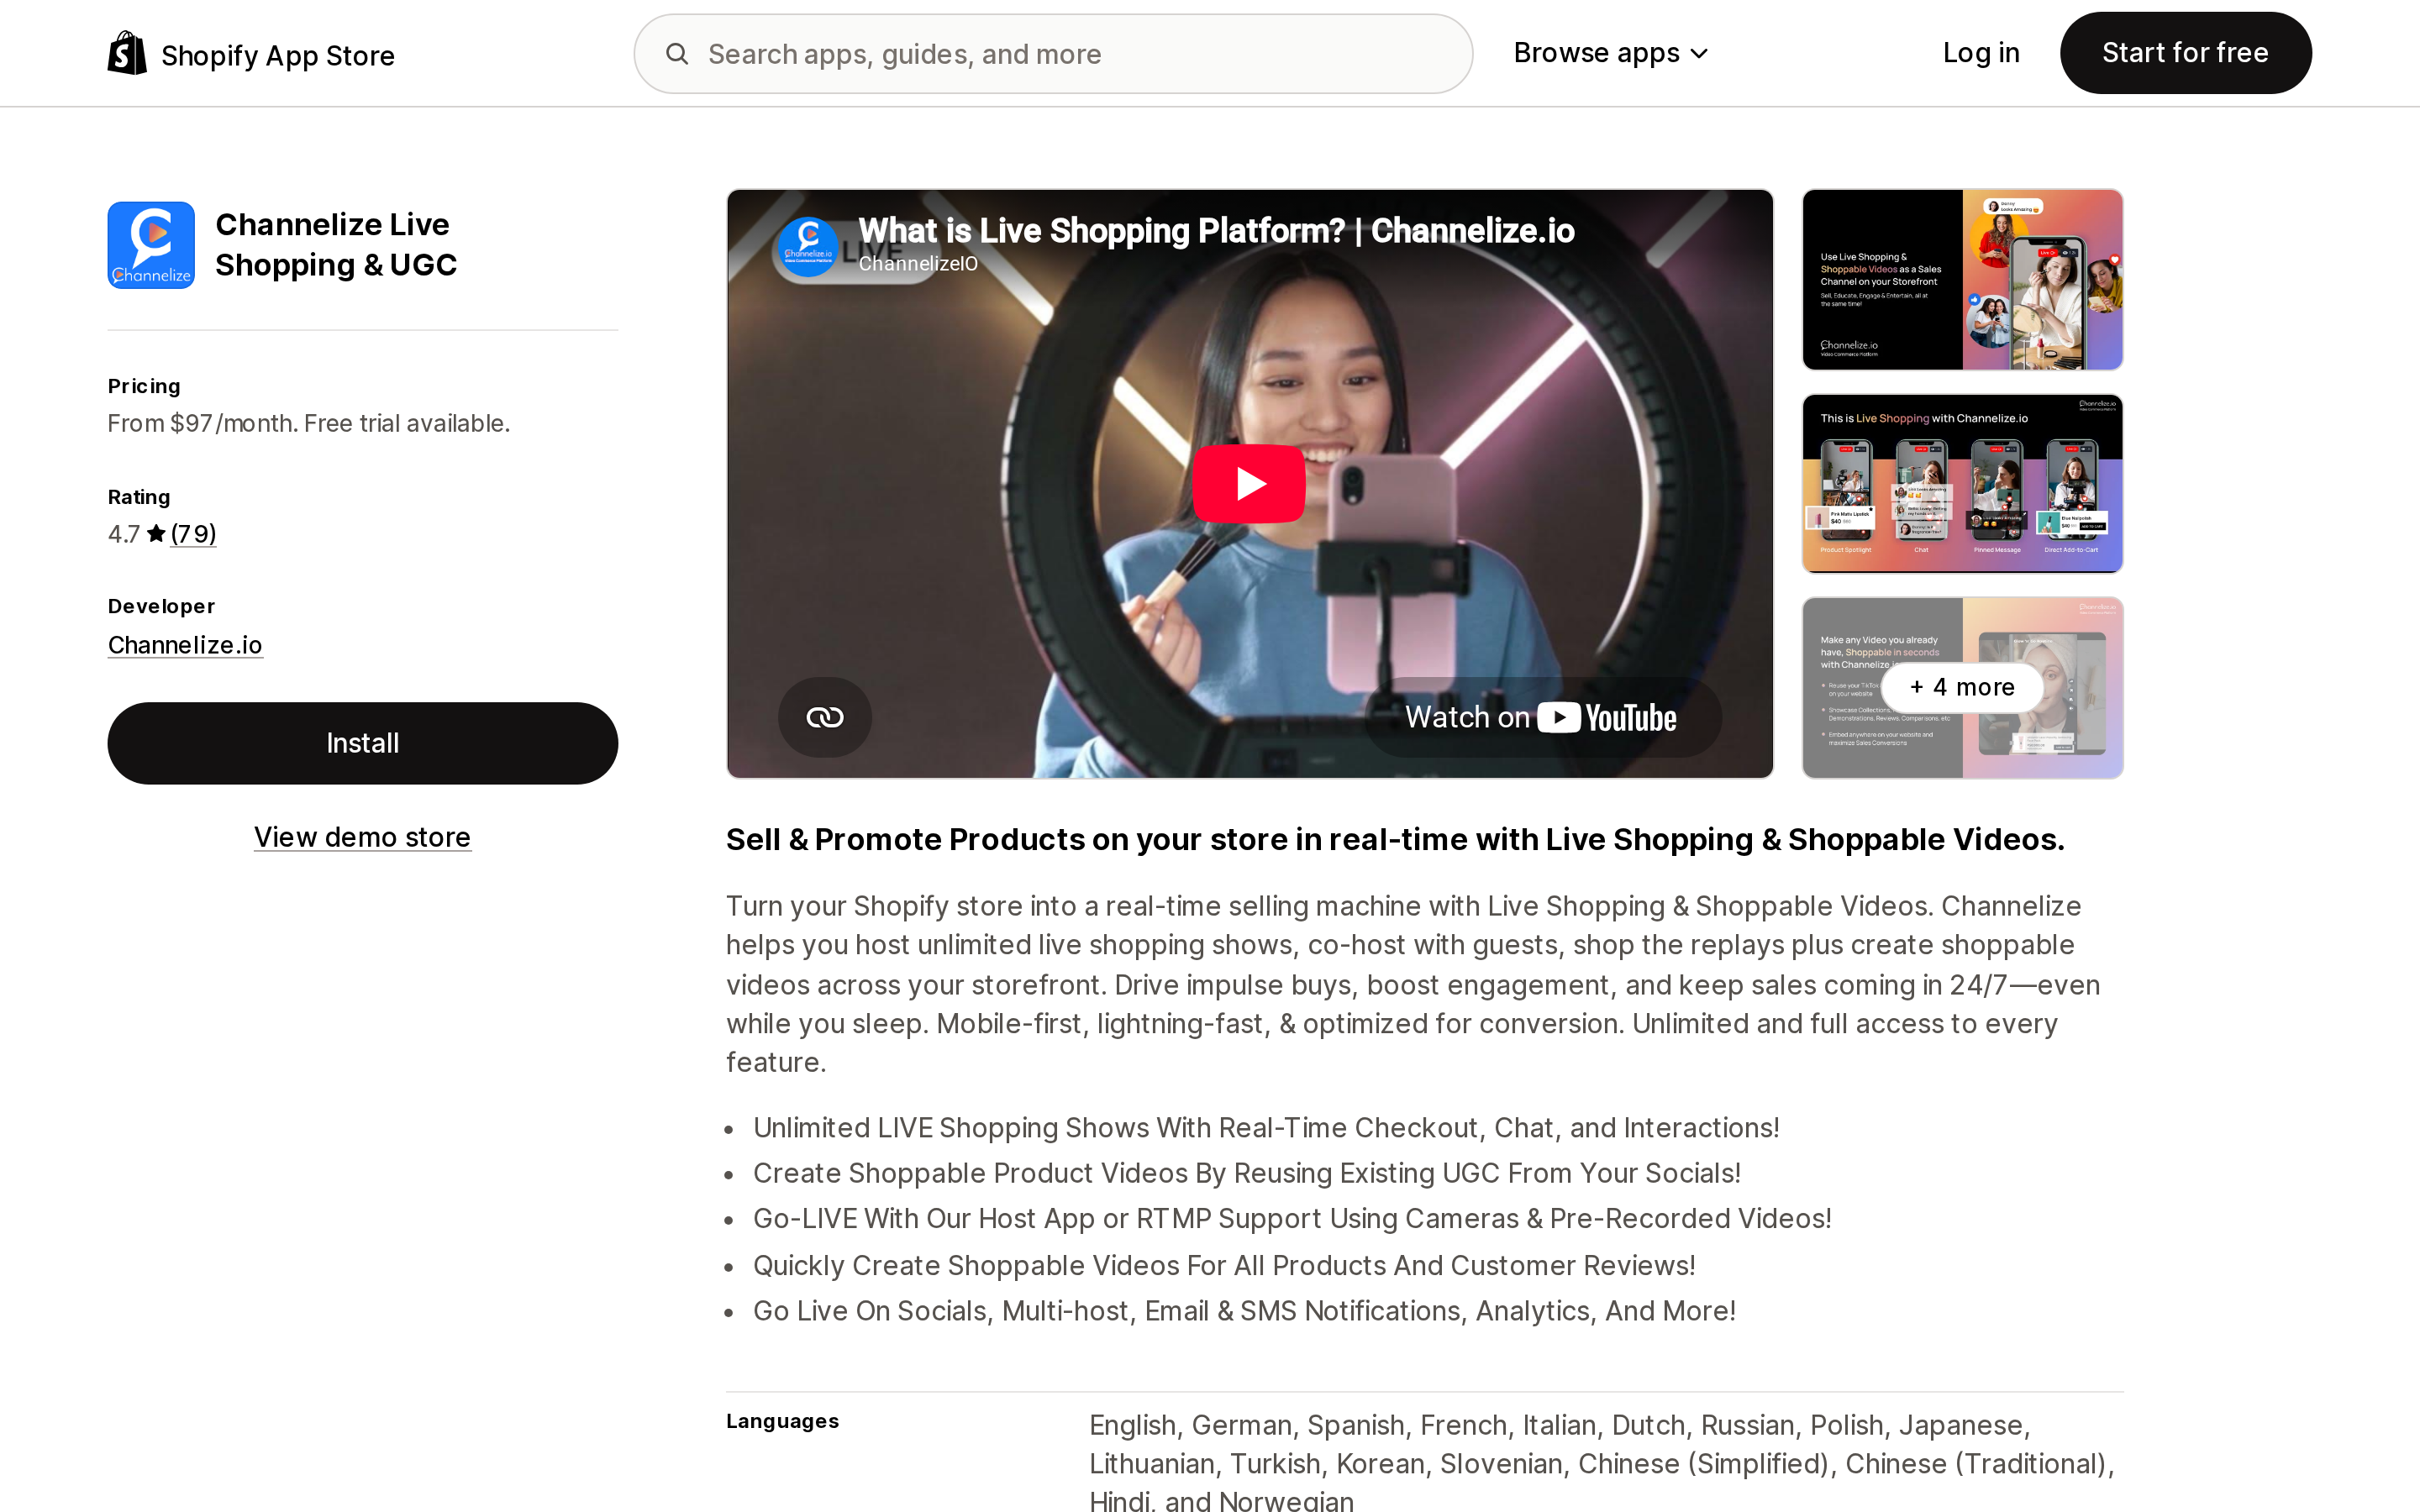This screenshot has height=1512, width=2420.
Task: Click the search magnifier icon
Action: [x=677, y=54]
